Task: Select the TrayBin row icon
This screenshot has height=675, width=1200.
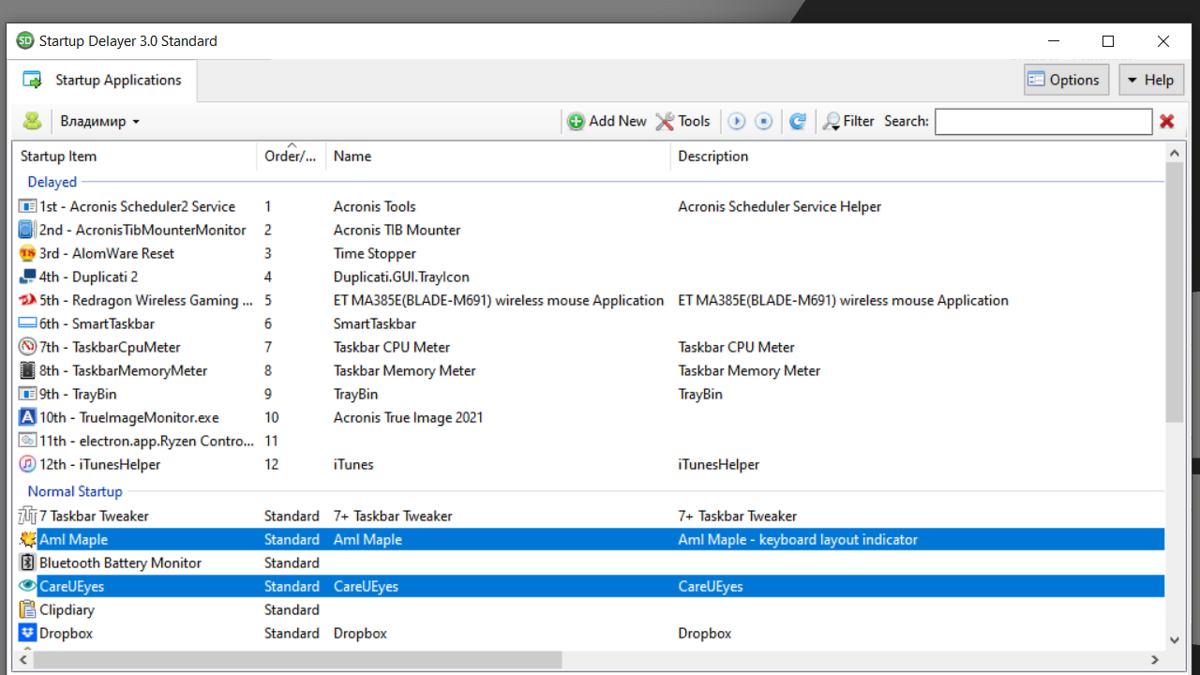Action: point(28,394)
